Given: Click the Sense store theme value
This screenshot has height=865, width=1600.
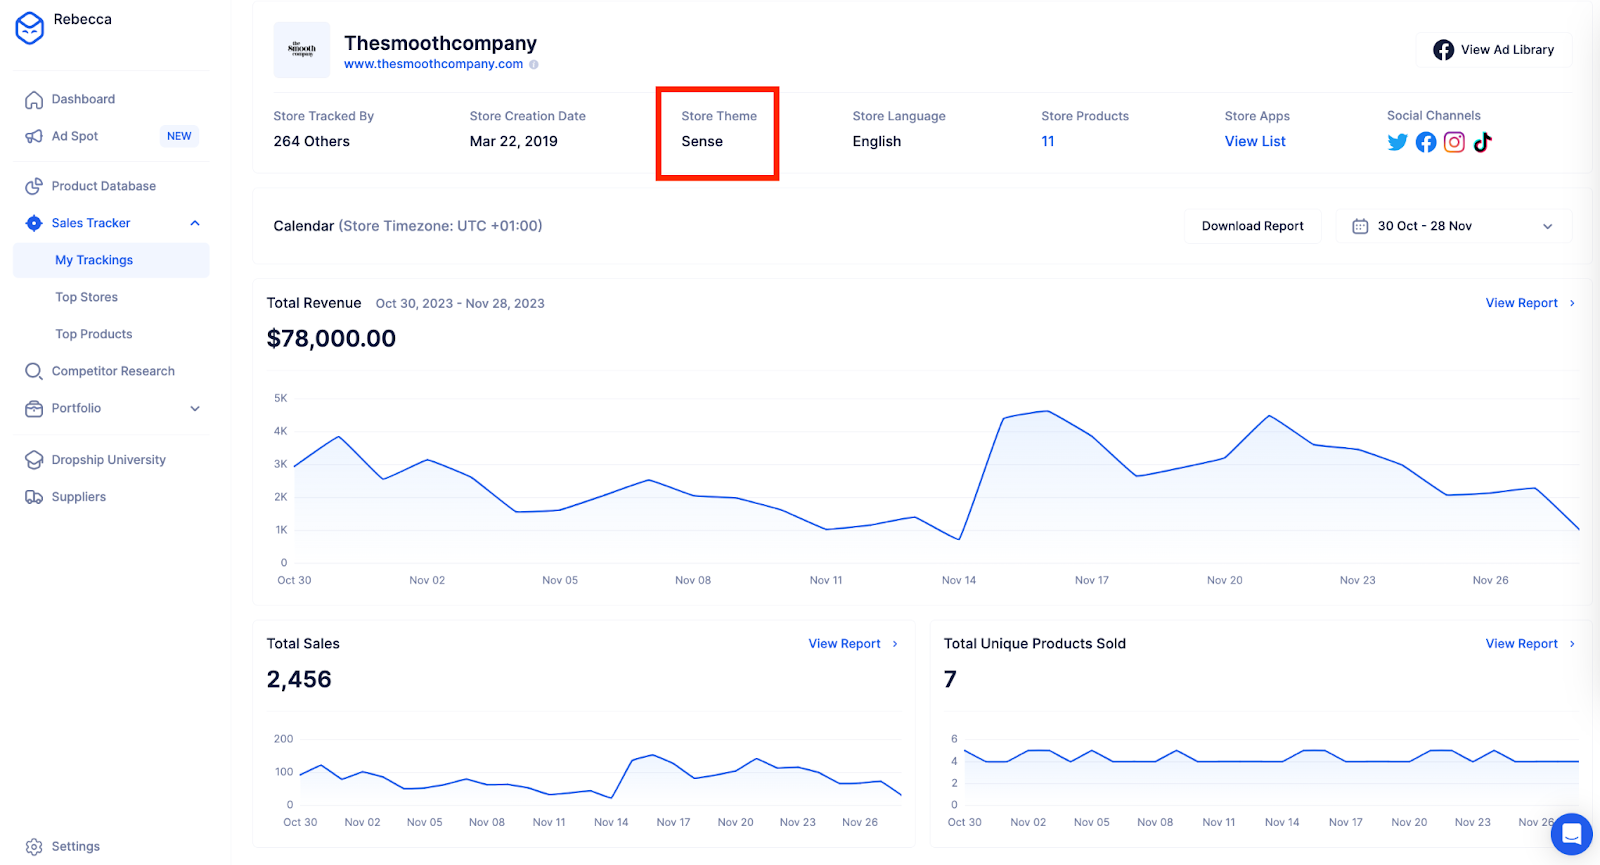Looking at the screenshot, I should click(702, 141).
